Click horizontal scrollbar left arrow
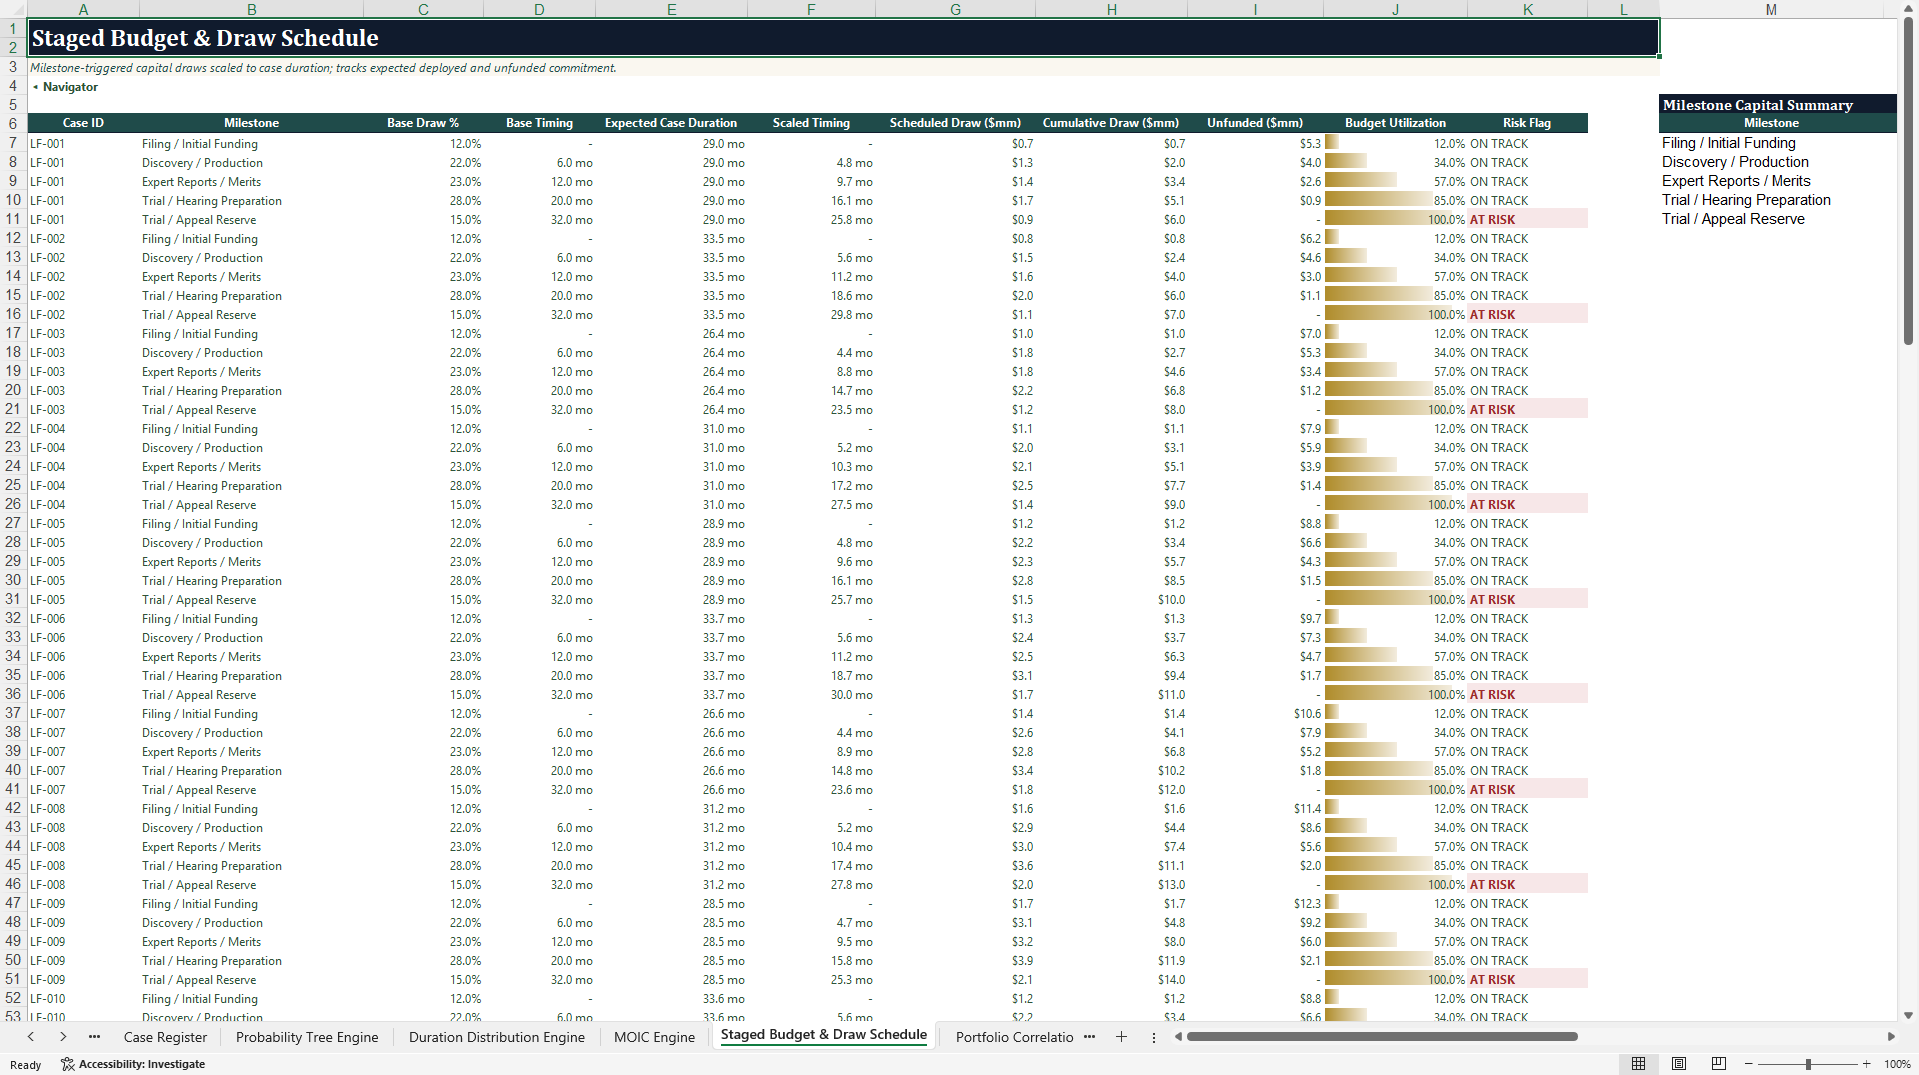 point(1179,1037)
